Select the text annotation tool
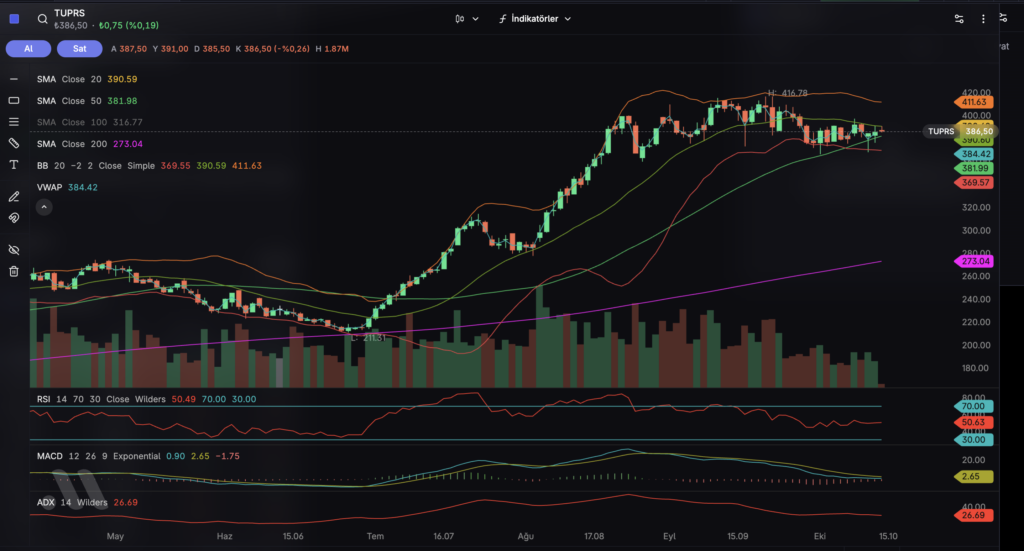This screenshot has width=1024, height=551. [14, 165]
